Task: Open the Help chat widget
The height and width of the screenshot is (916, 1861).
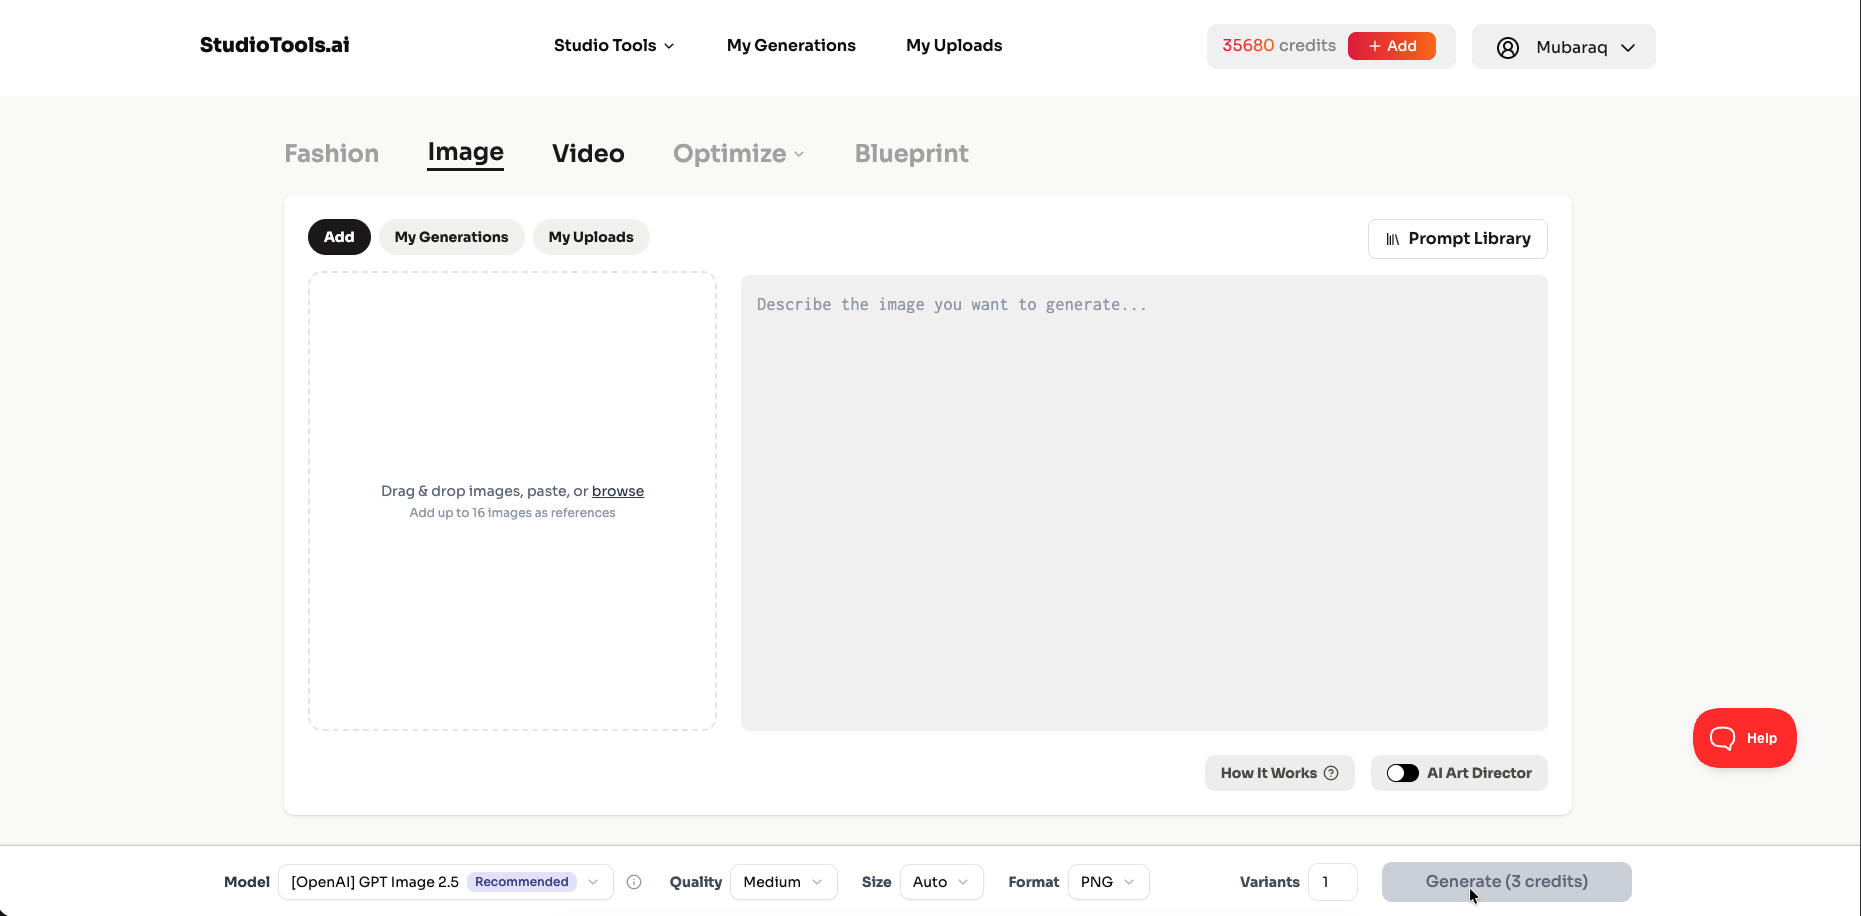Action: point(1745,738)
